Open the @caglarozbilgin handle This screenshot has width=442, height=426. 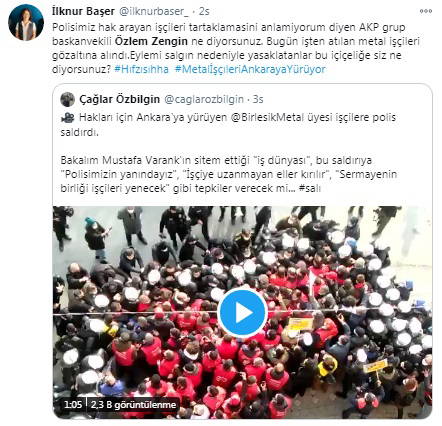204,99
